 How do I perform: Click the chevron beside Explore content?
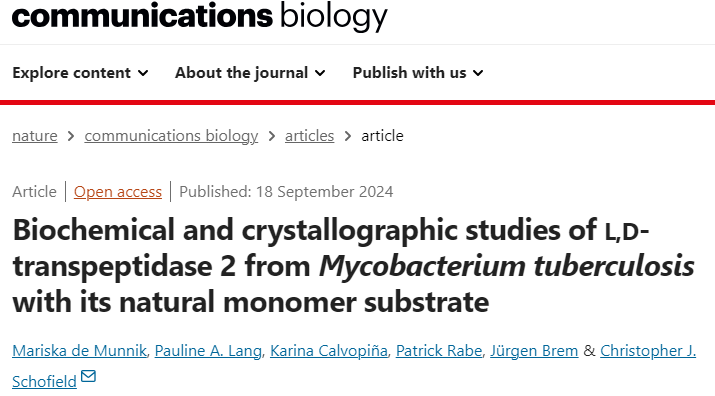143,73
